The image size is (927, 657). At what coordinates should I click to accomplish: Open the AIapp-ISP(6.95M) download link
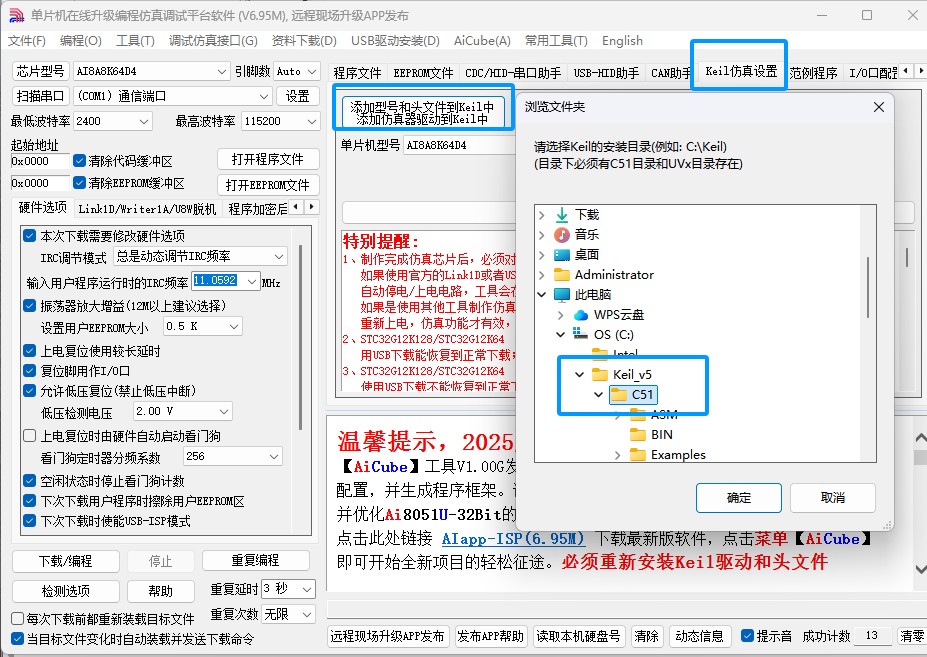point(513,539)
